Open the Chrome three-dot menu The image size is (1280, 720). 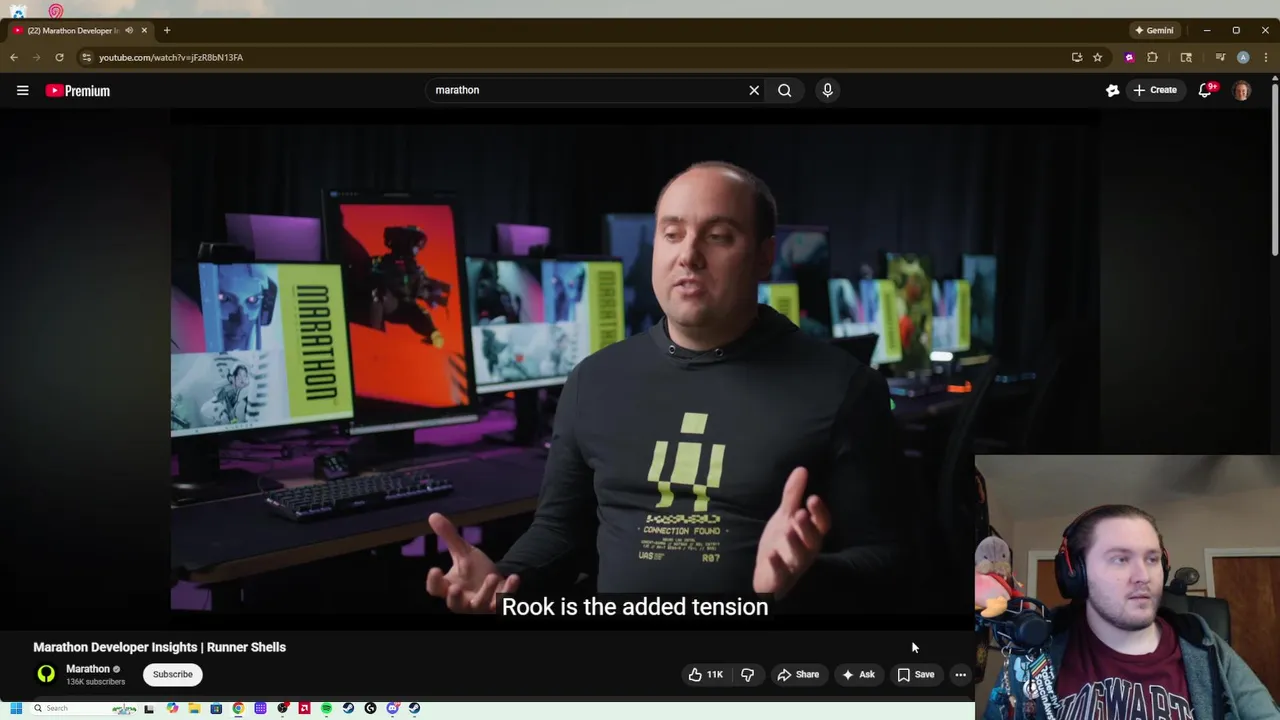(x=1266, y=57)
